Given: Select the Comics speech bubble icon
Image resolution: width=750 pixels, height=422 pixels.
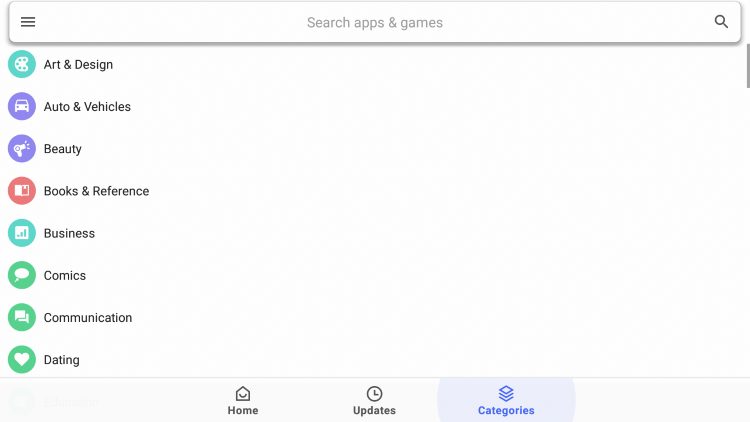Looking at the screenshot, I should pos(22,275).
